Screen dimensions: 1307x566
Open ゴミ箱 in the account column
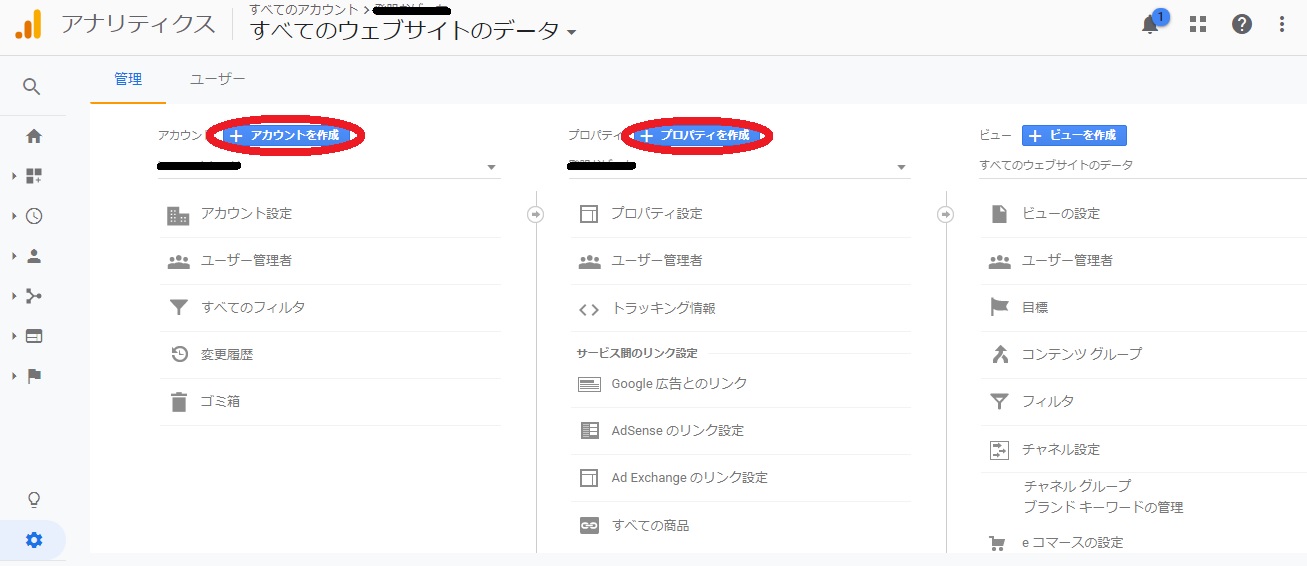(220, 402)
